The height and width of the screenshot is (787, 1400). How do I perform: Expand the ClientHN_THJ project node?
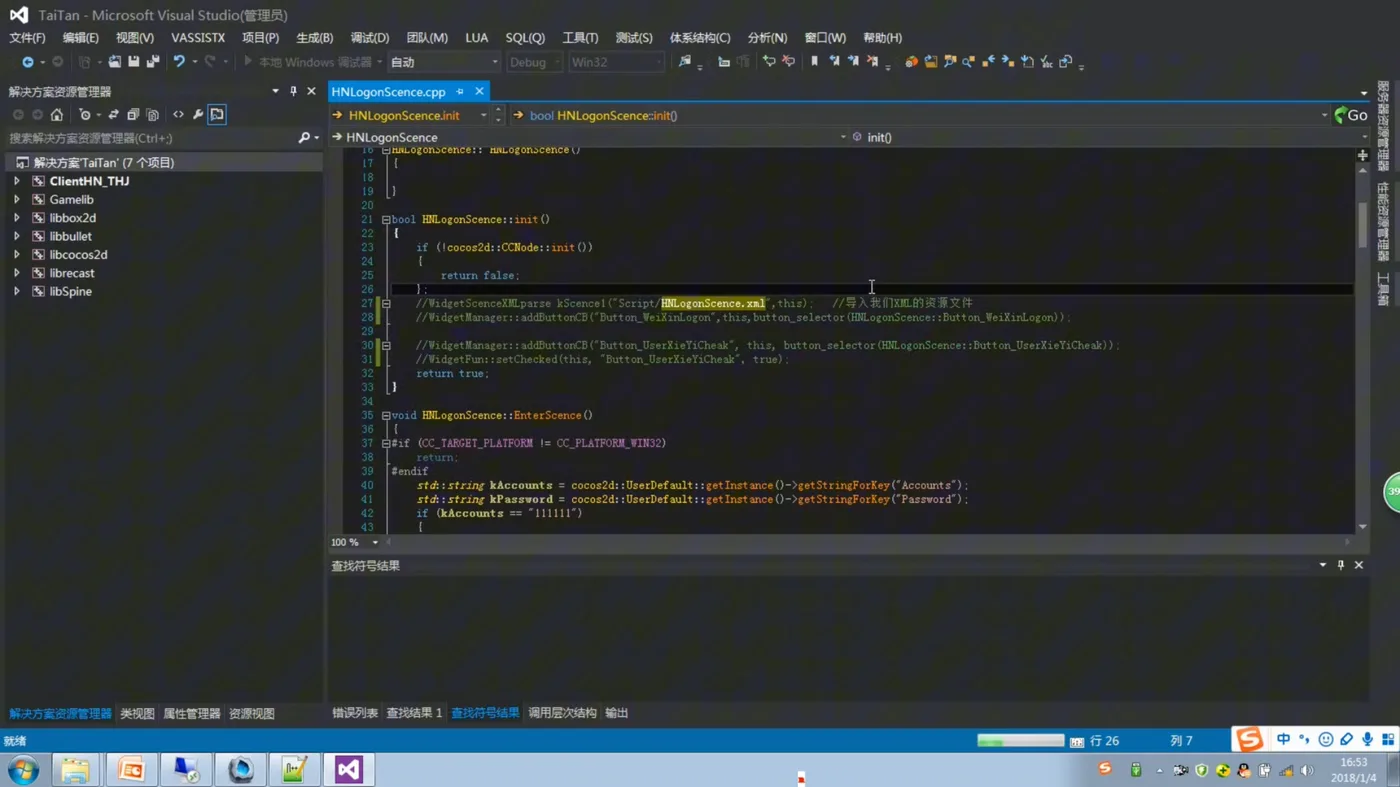[16, 181]
